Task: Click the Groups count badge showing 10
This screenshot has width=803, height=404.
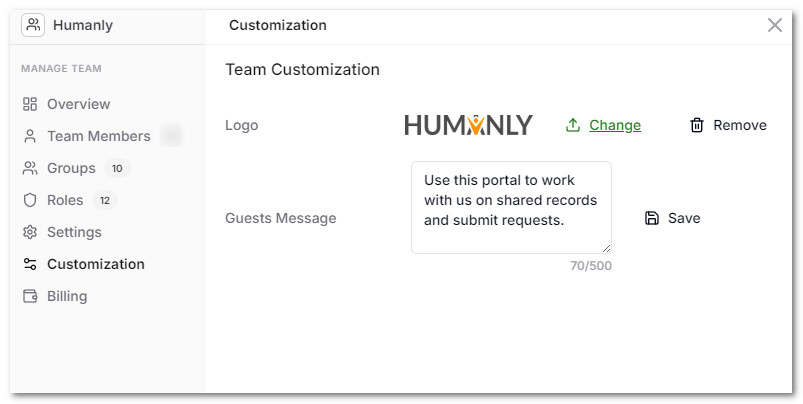Action: click(117, 168)
